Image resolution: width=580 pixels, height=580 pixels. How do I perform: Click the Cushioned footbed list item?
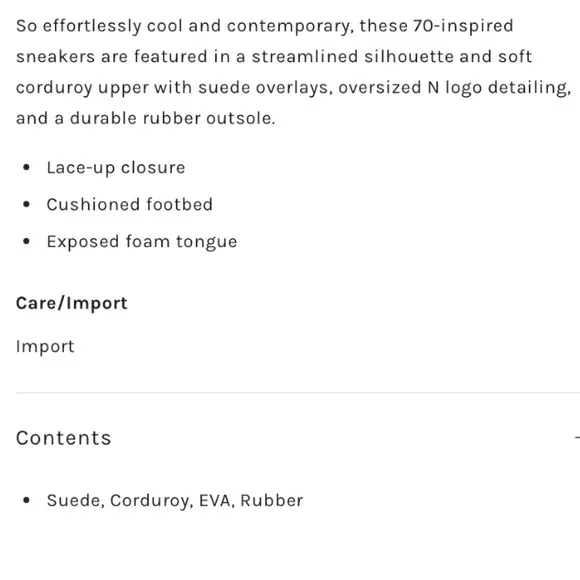[130, 205]
